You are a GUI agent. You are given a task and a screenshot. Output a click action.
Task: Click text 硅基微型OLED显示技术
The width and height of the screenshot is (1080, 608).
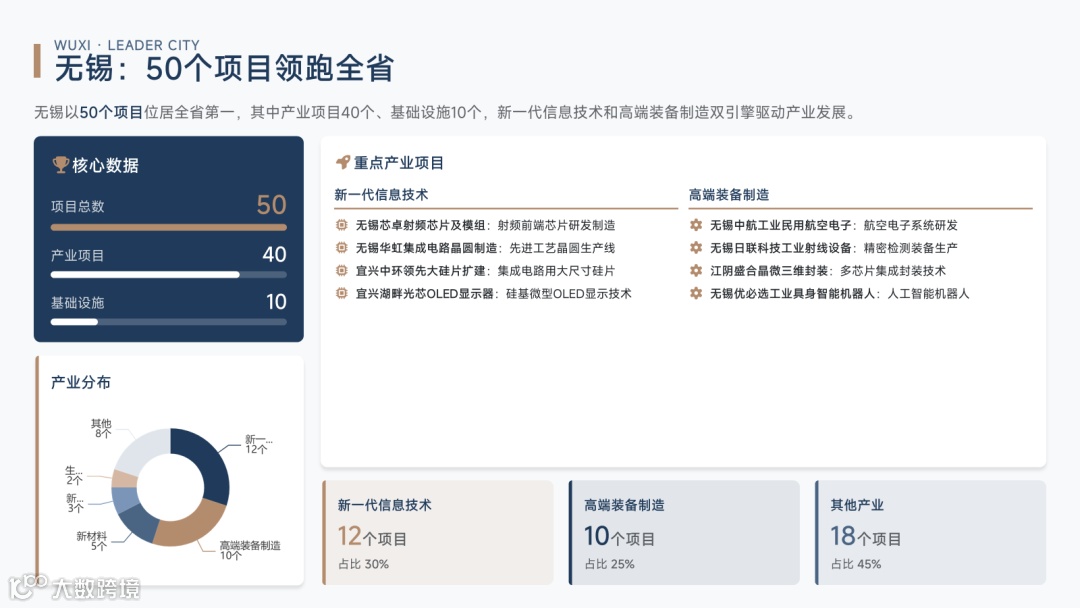[x=568, y=293]
